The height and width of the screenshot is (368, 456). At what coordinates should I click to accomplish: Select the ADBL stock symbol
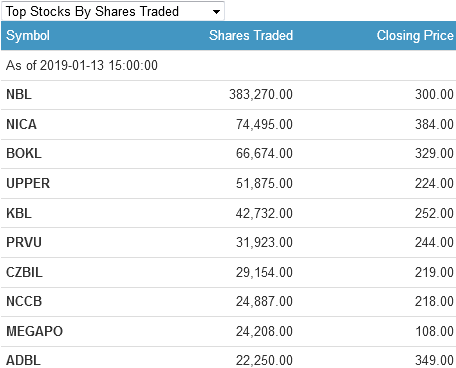23,360
